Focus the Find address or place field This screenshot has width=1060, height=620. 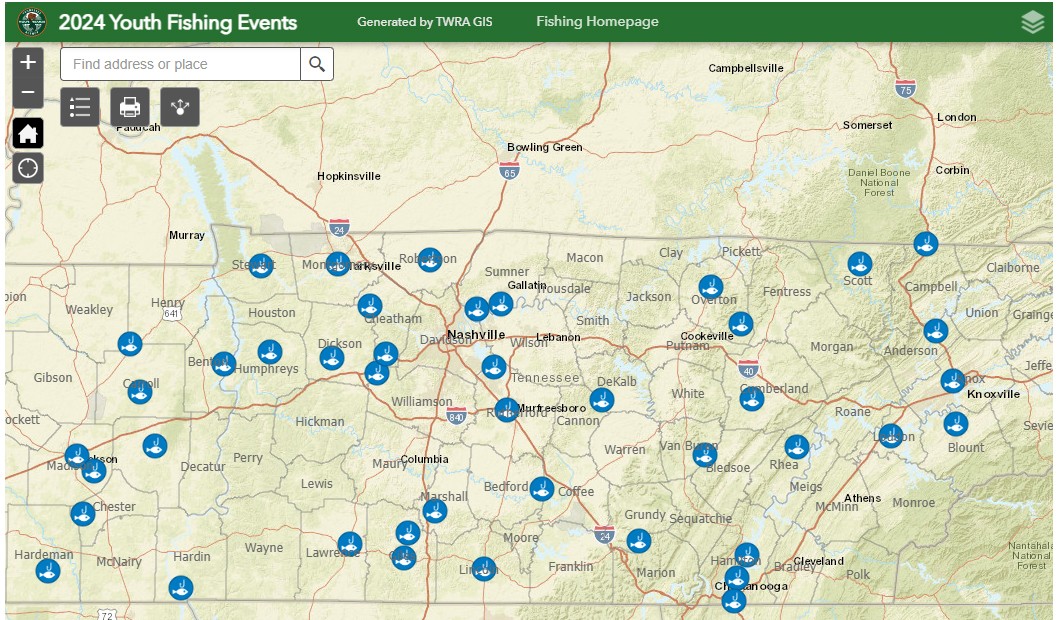(x=180, y=64)
